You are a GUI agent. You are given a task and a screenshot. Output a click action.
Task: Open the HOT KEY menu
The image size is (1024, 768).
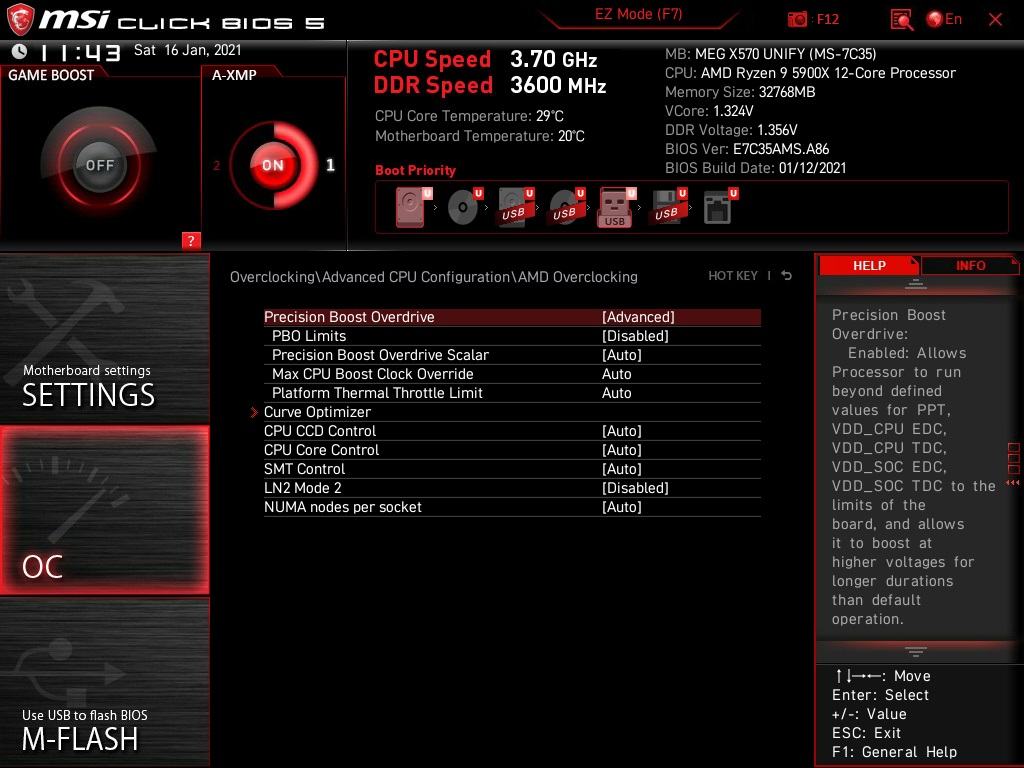click(733, 276)
